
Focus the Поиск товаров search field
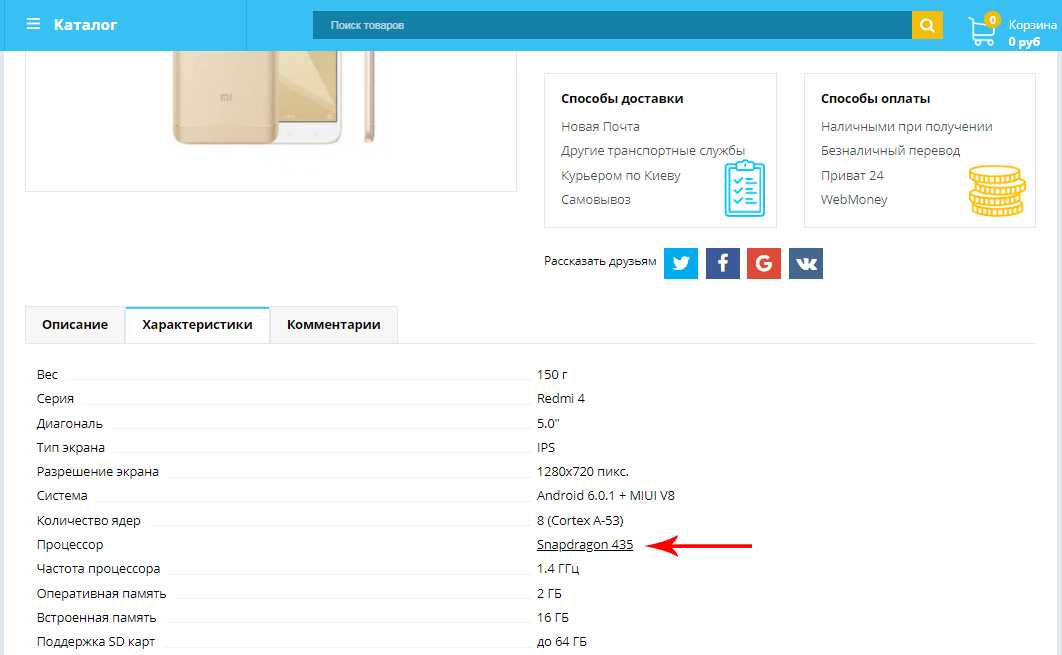611,25
